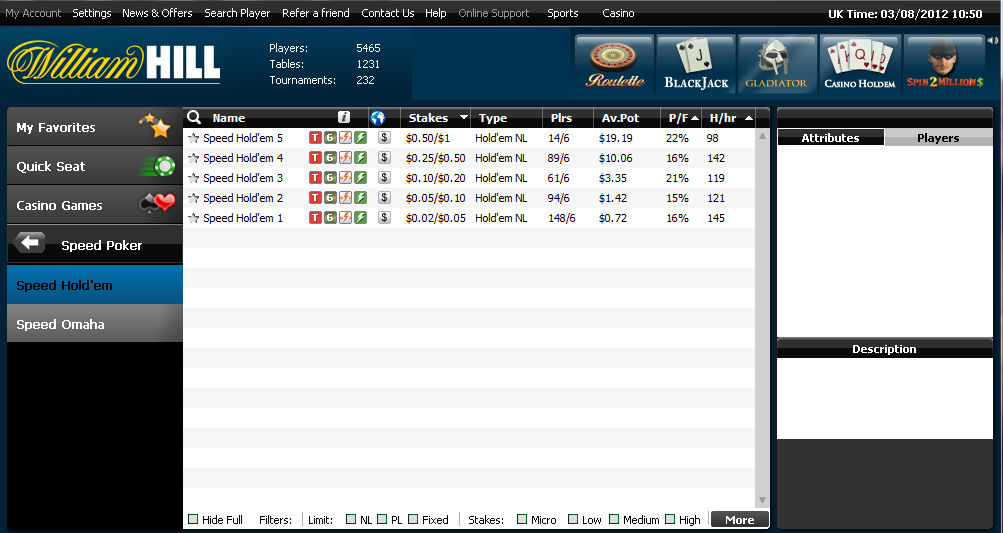1003x533 pixels.
Task: Click the dollar currency icon on Speed Hold'em 5
Action: coord(384,138)
